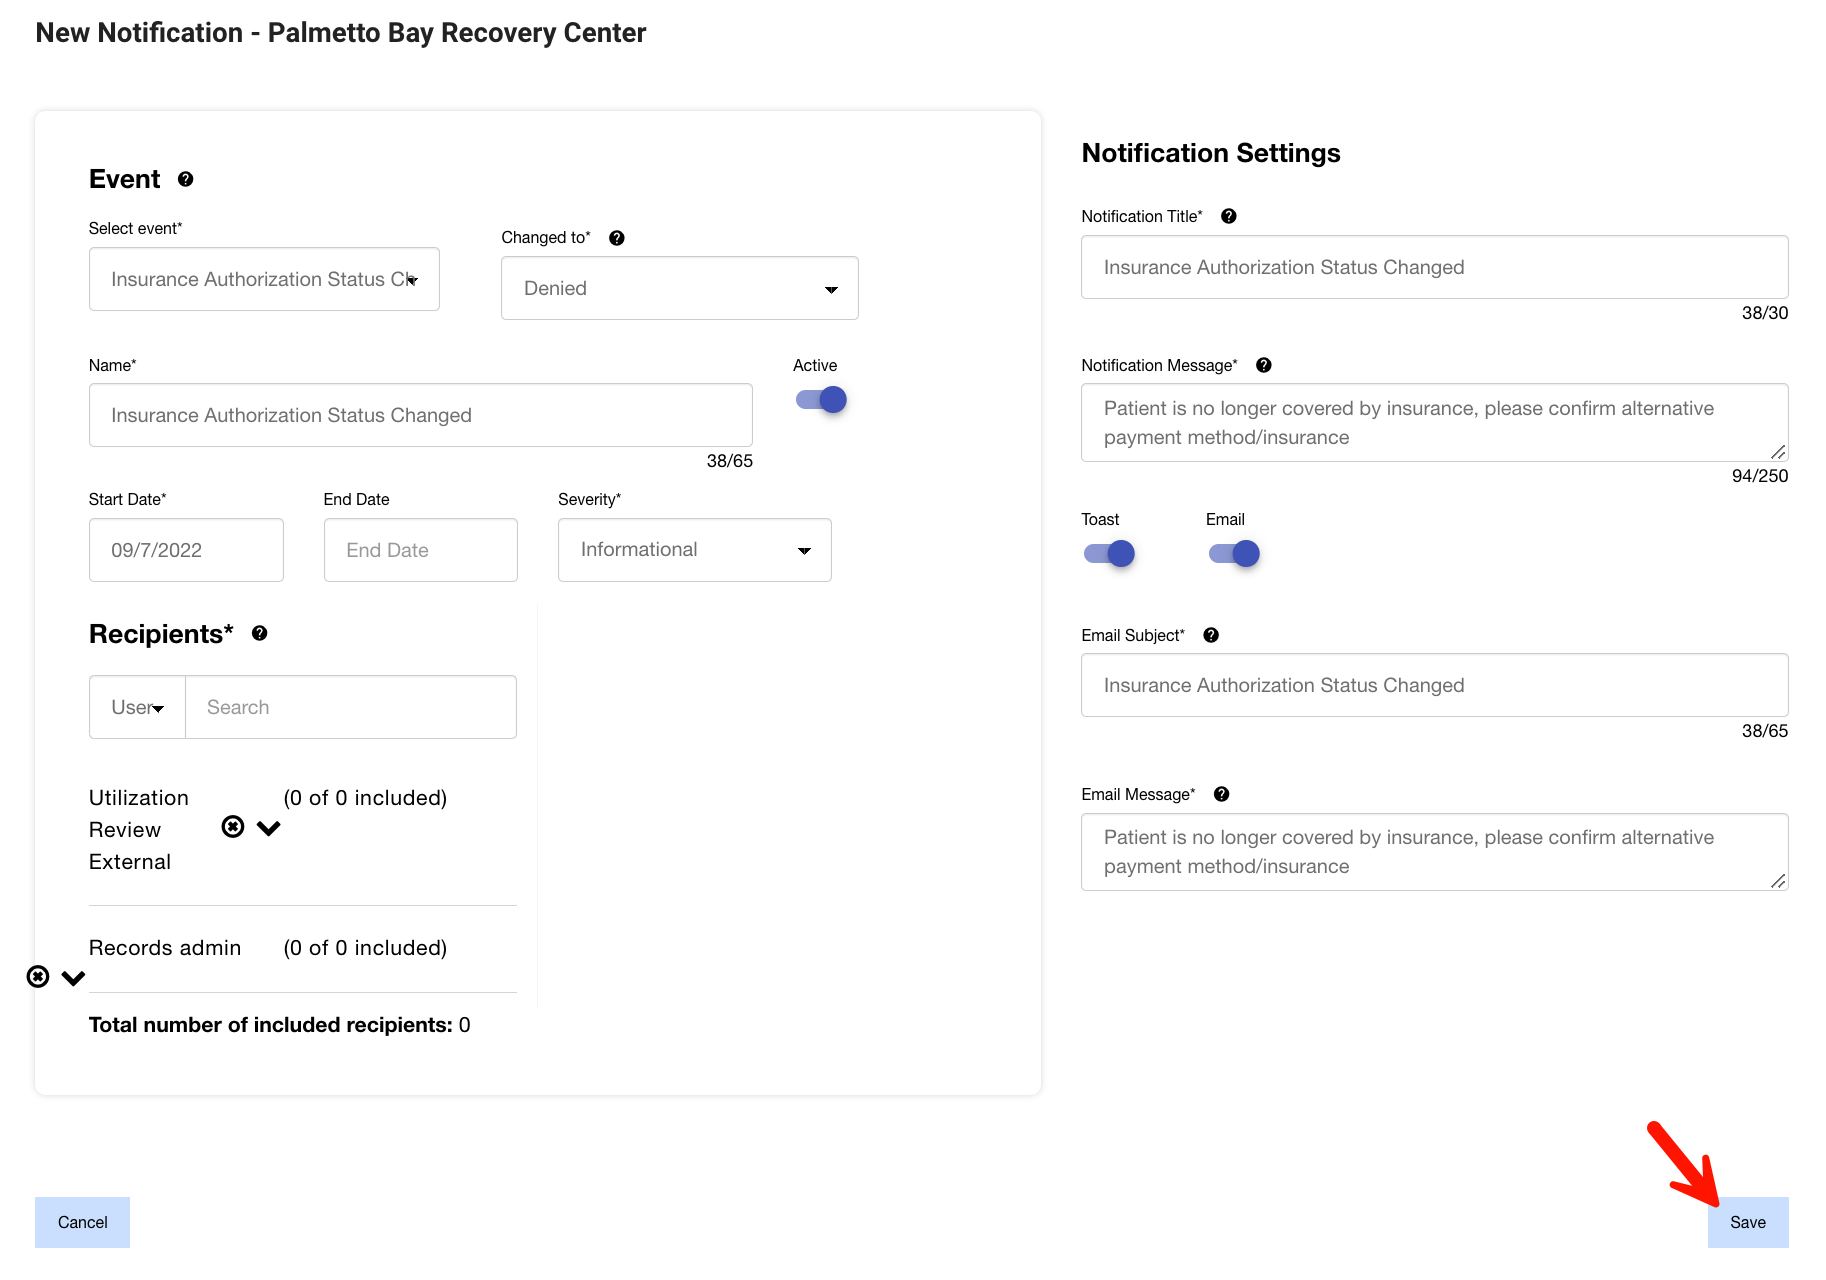The height and width of the screenshot is (1280, 1826).
Task: Open the Select event dropdown
Action: [x=264, y=279]
